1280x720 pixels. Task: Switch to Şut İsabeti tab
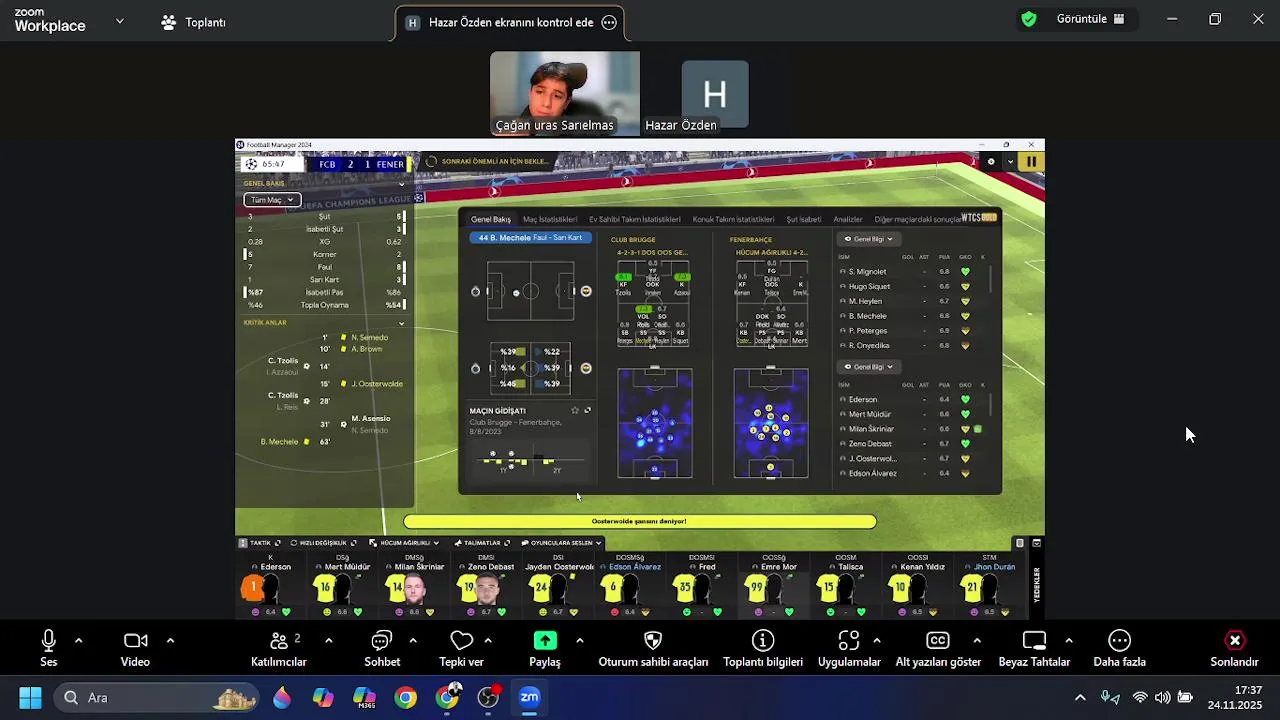[804, 219]
